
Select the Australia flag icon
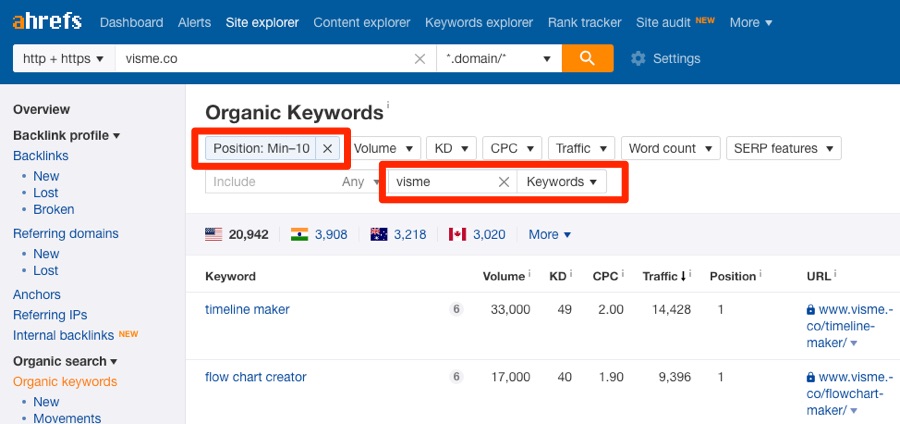point(379,234)
